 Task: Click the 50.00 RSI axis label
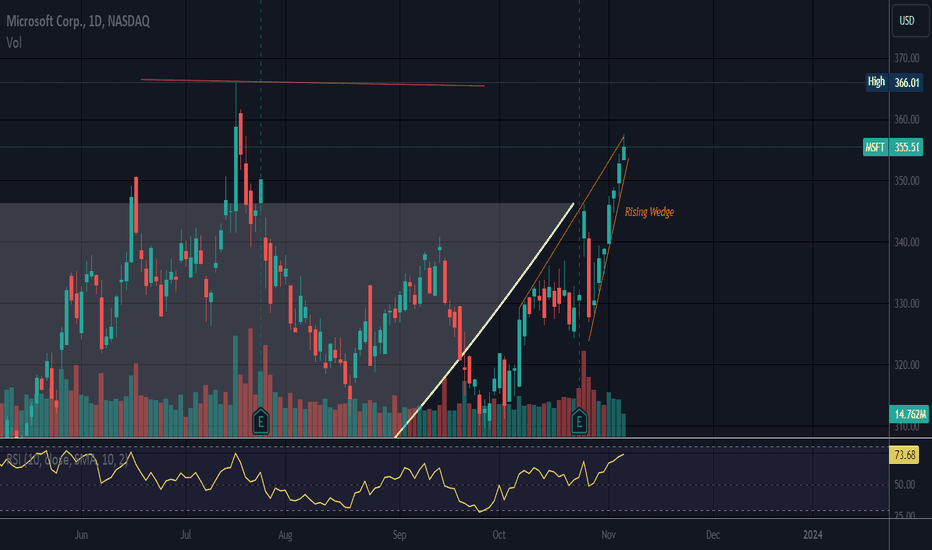pos(904,485)
